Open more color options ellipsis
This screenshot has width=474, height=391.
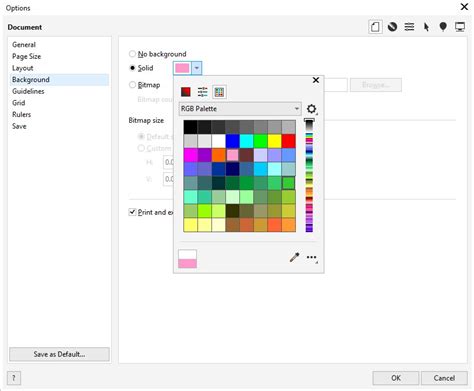coord(311,257)
